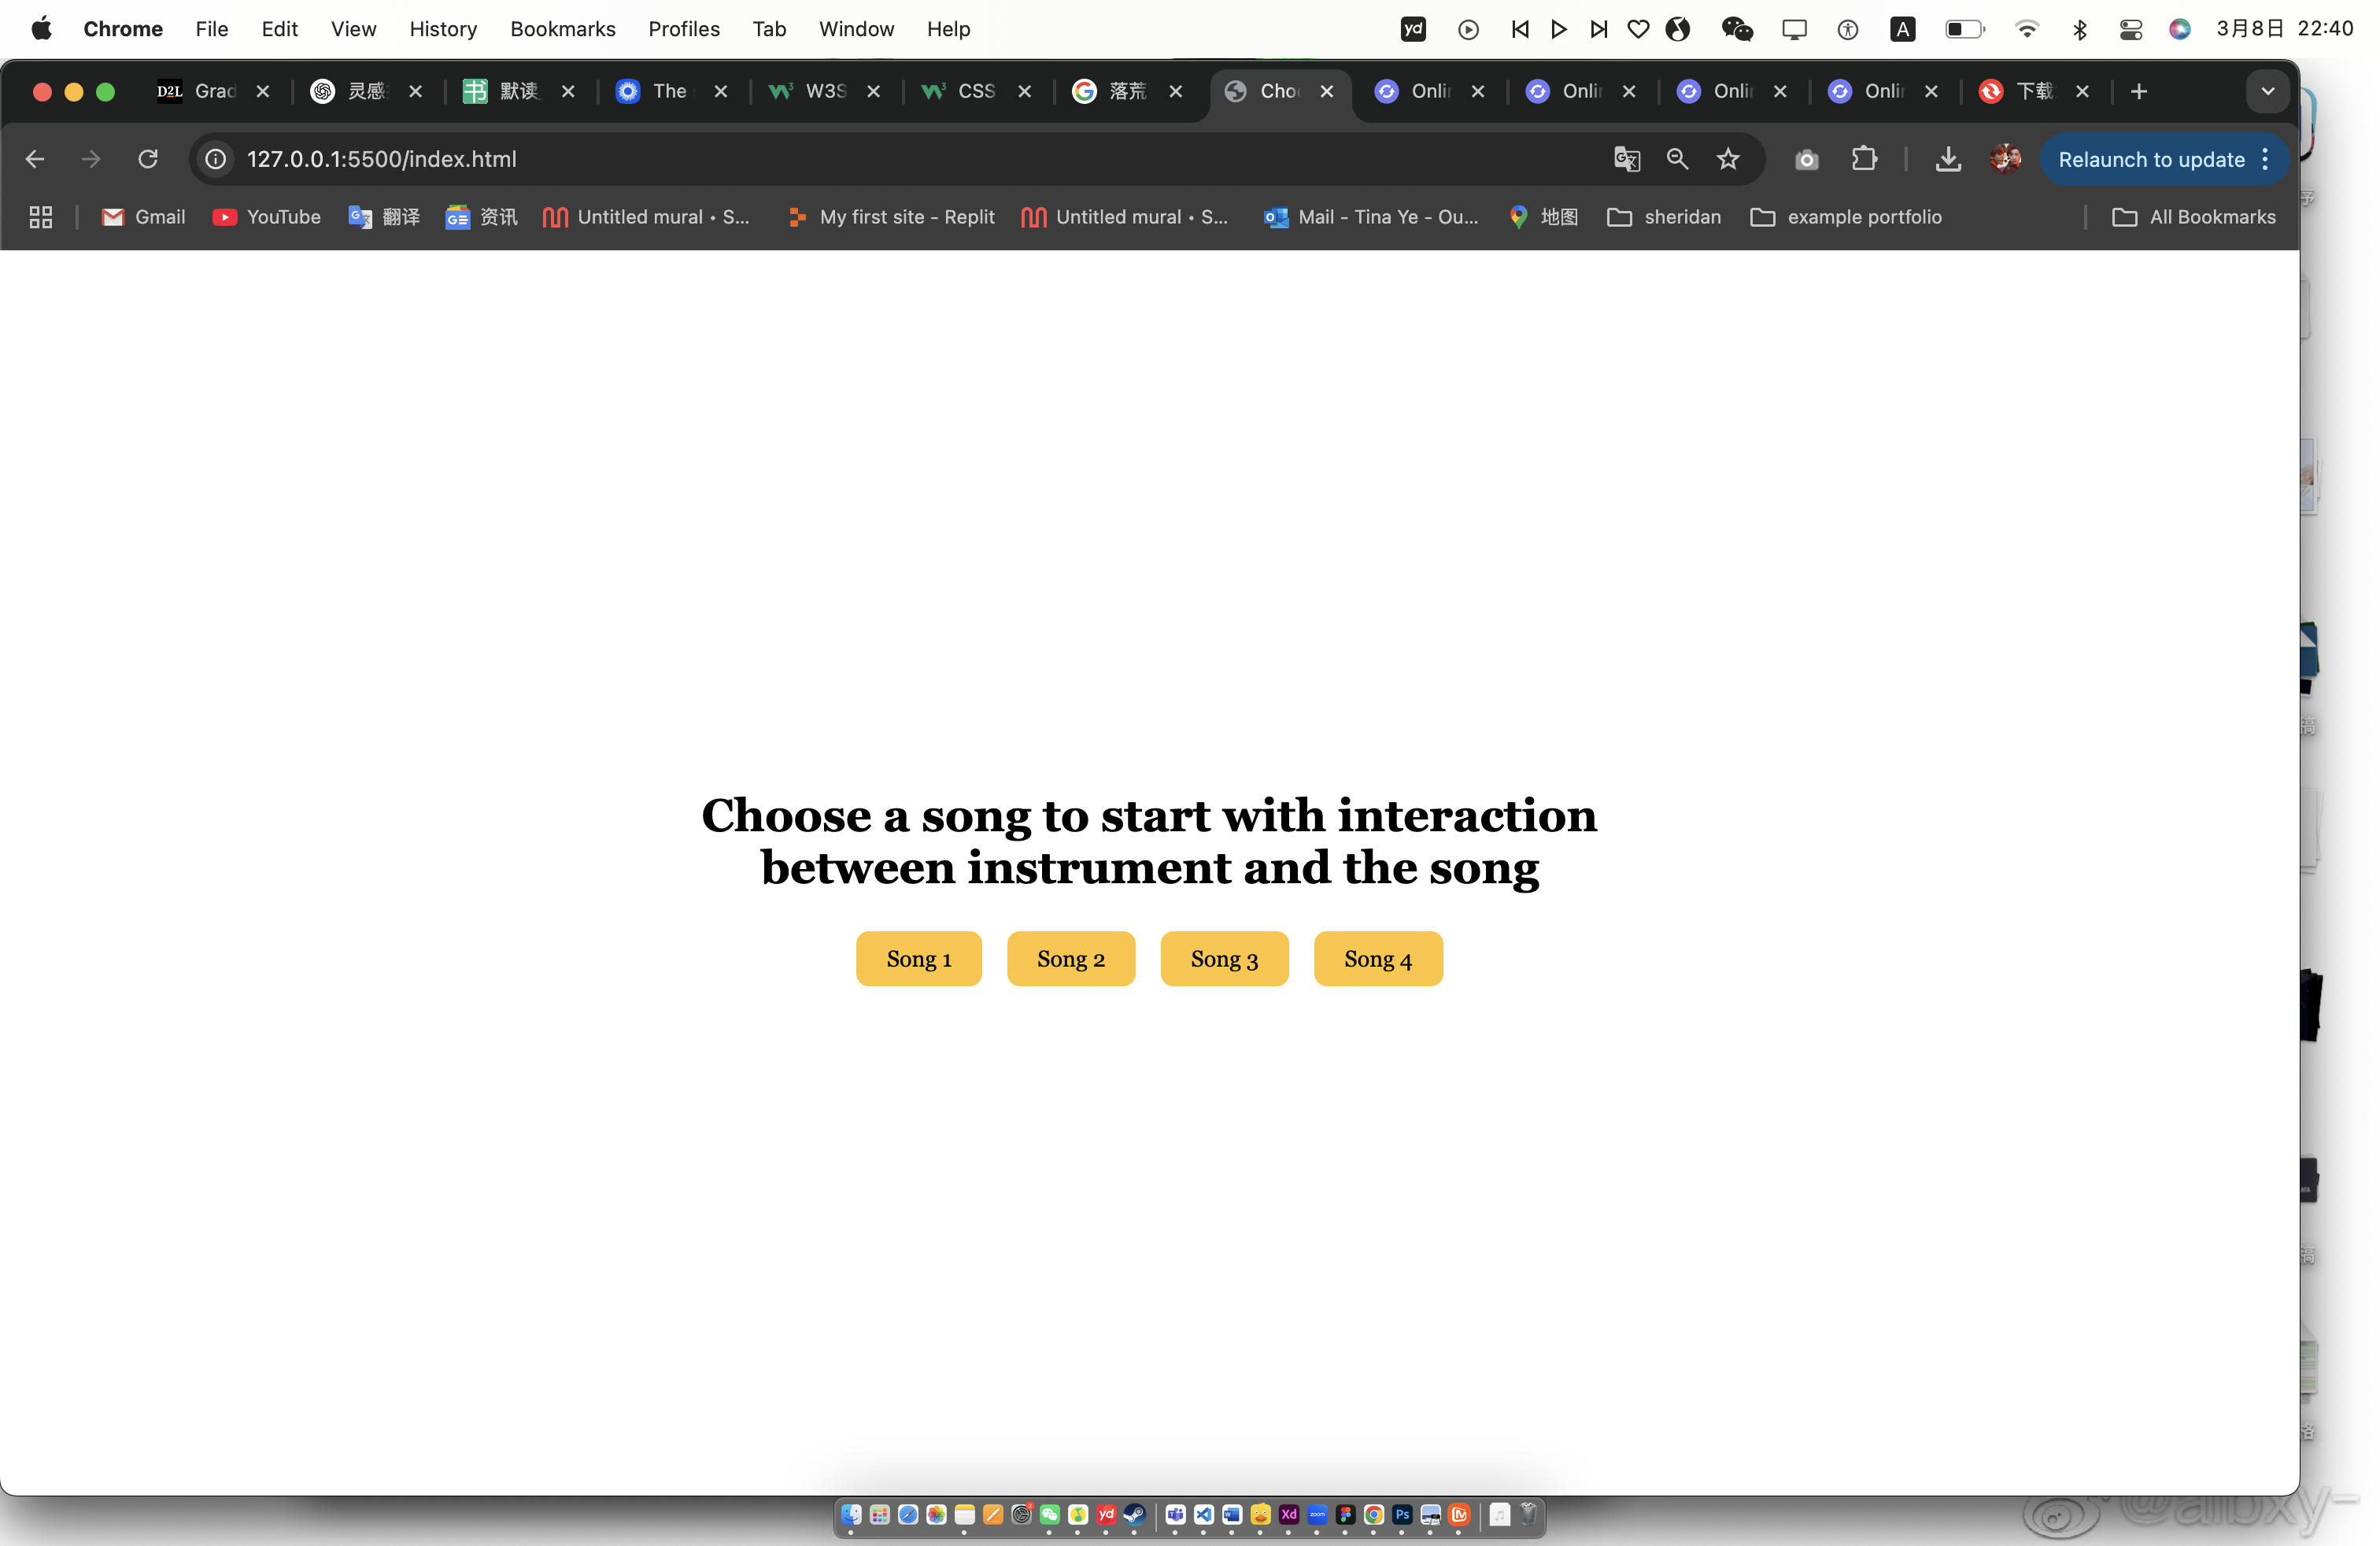Open the Downloads icon in toolbar

pos(1947,159)
